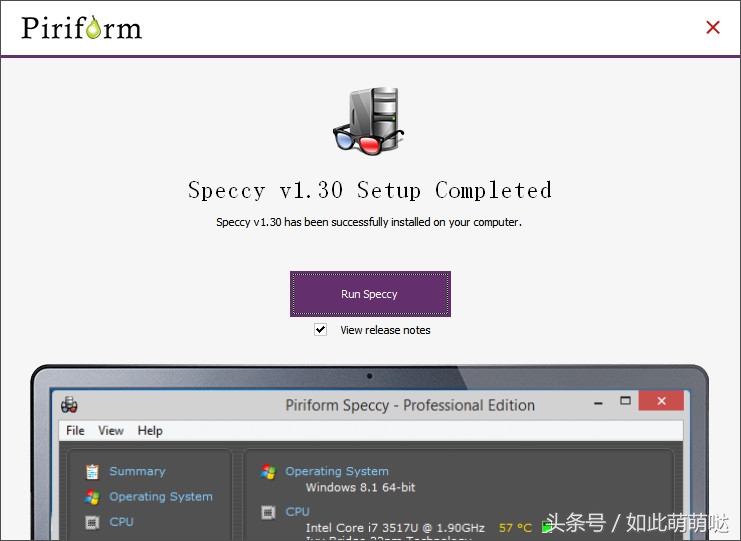The width and height of the screenshot is (741, 541).
Task: Open the File menu in Speccy preview
Action: 75,430
